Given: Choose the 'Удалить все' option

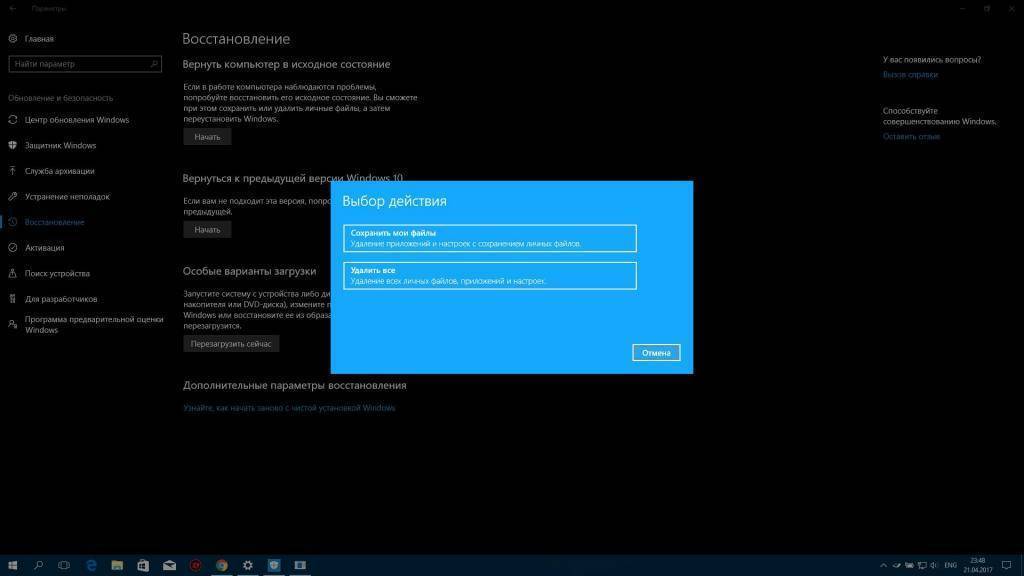Looking at the screenshot, I should click(x=490, y=275).
